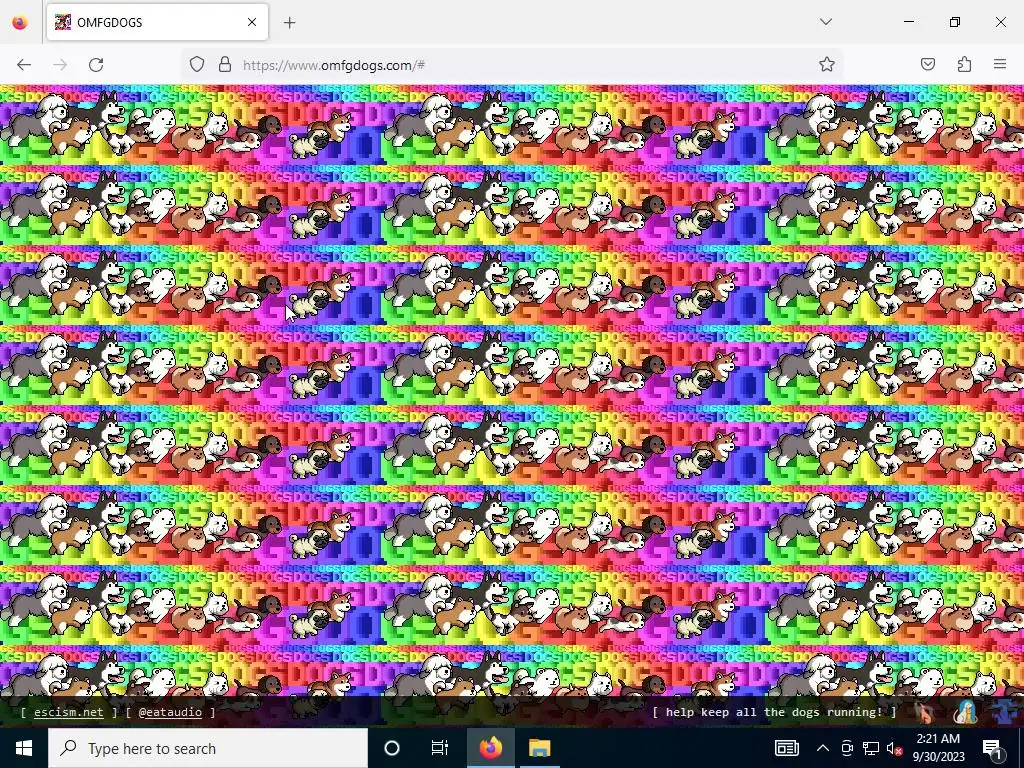Go back to the previous page
Image resolution: width=1024 pixels, height=768 pixels.
point(24,65)
